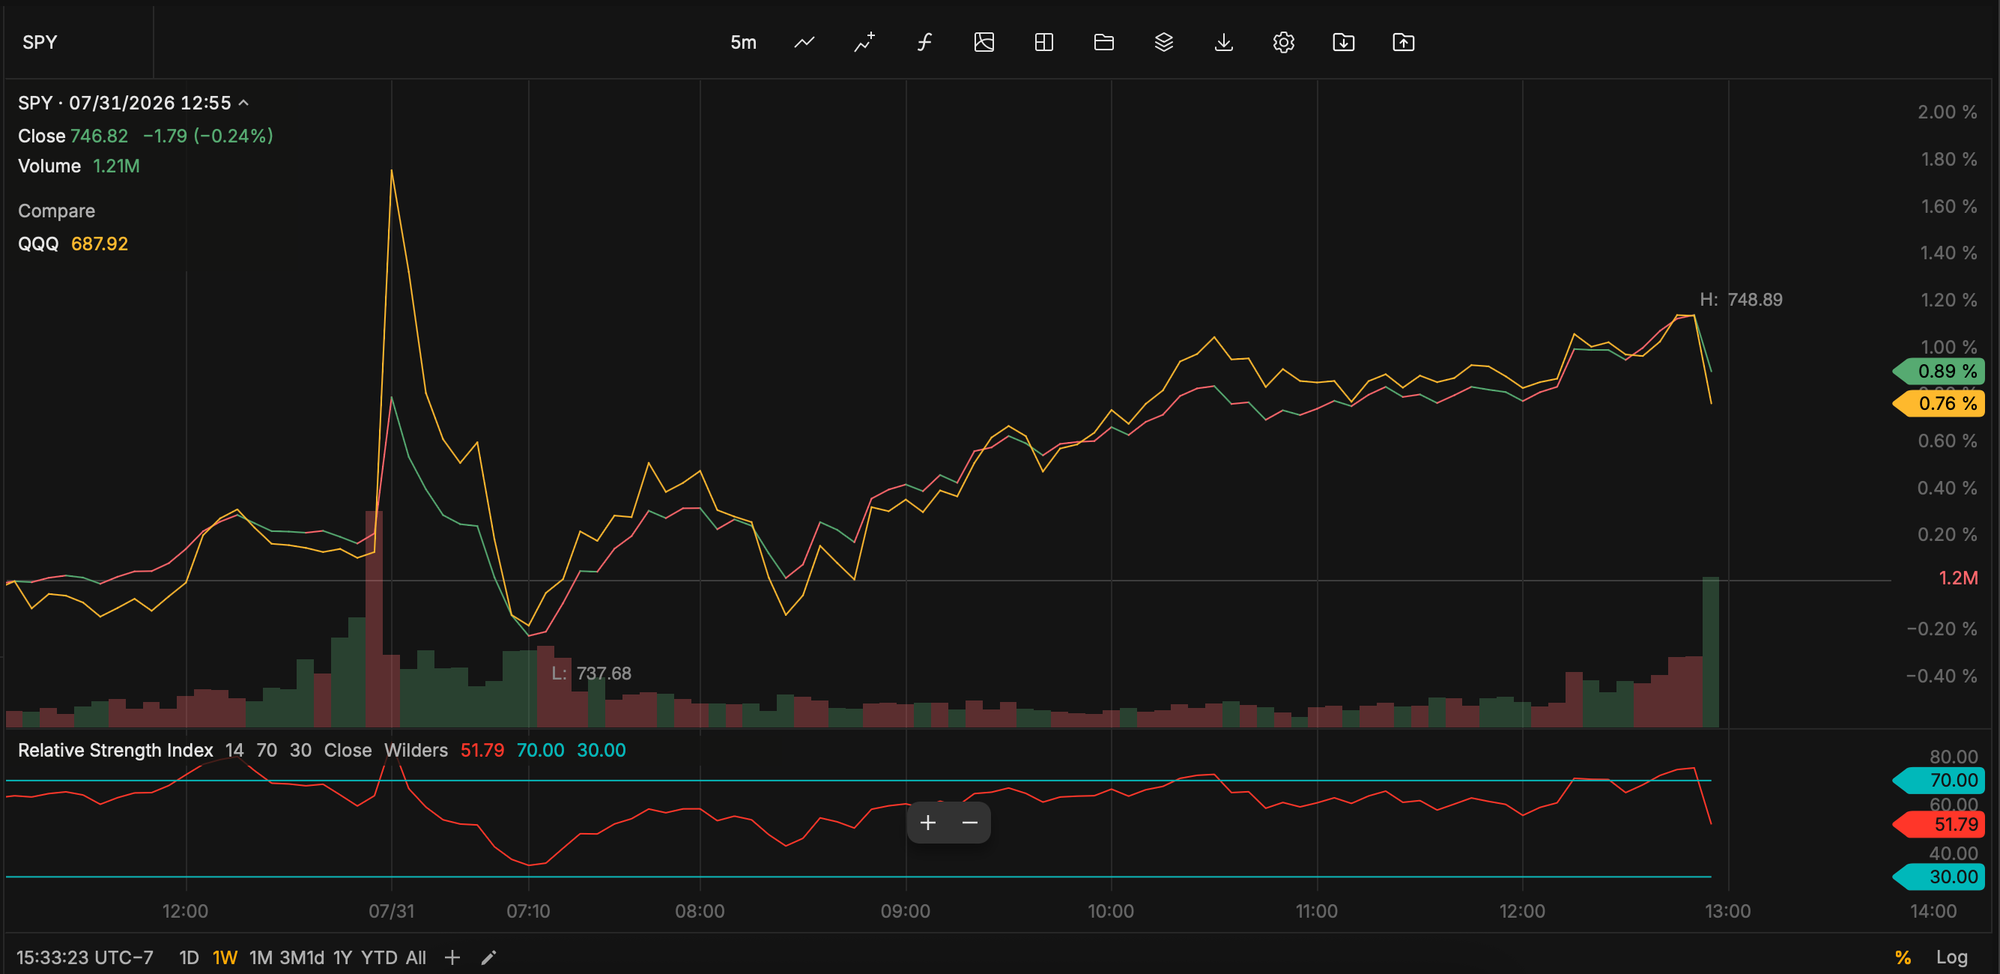This screenshot has width=2000, height=974.
Task: Open the compare symbol icon
Action: (x=864, y=42)
